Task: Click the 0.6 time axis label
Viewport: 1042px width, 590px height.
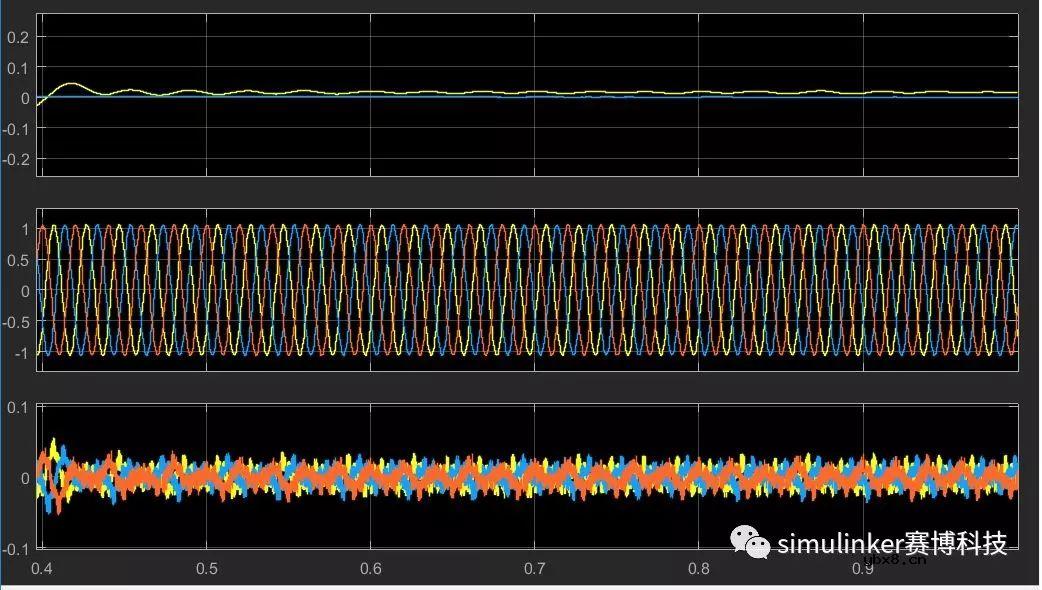Action: point(370,568)
